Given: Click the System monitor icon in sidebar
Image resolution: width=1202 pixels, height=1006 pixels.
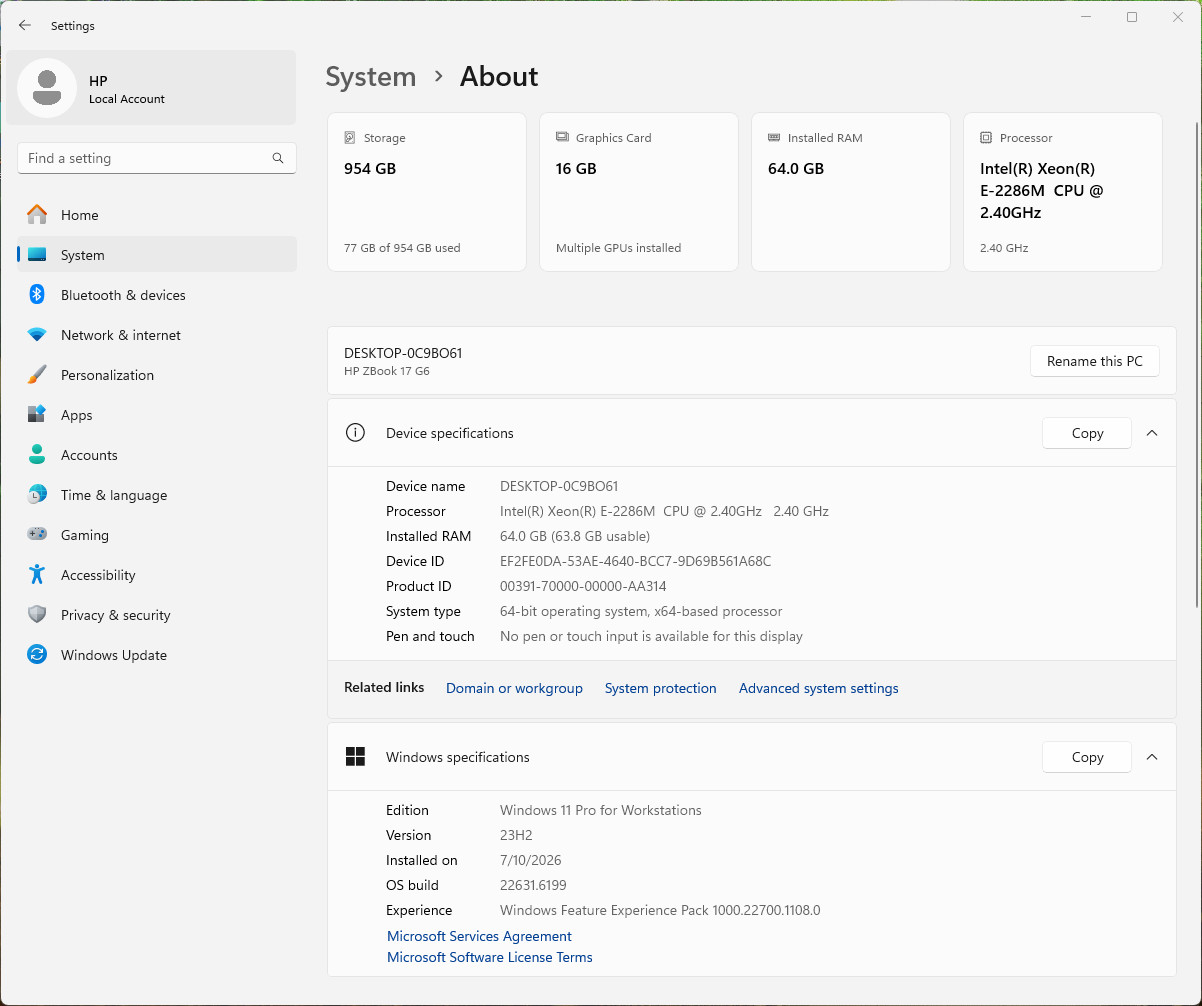Looking at the screenshot, I should pos(37,255).
